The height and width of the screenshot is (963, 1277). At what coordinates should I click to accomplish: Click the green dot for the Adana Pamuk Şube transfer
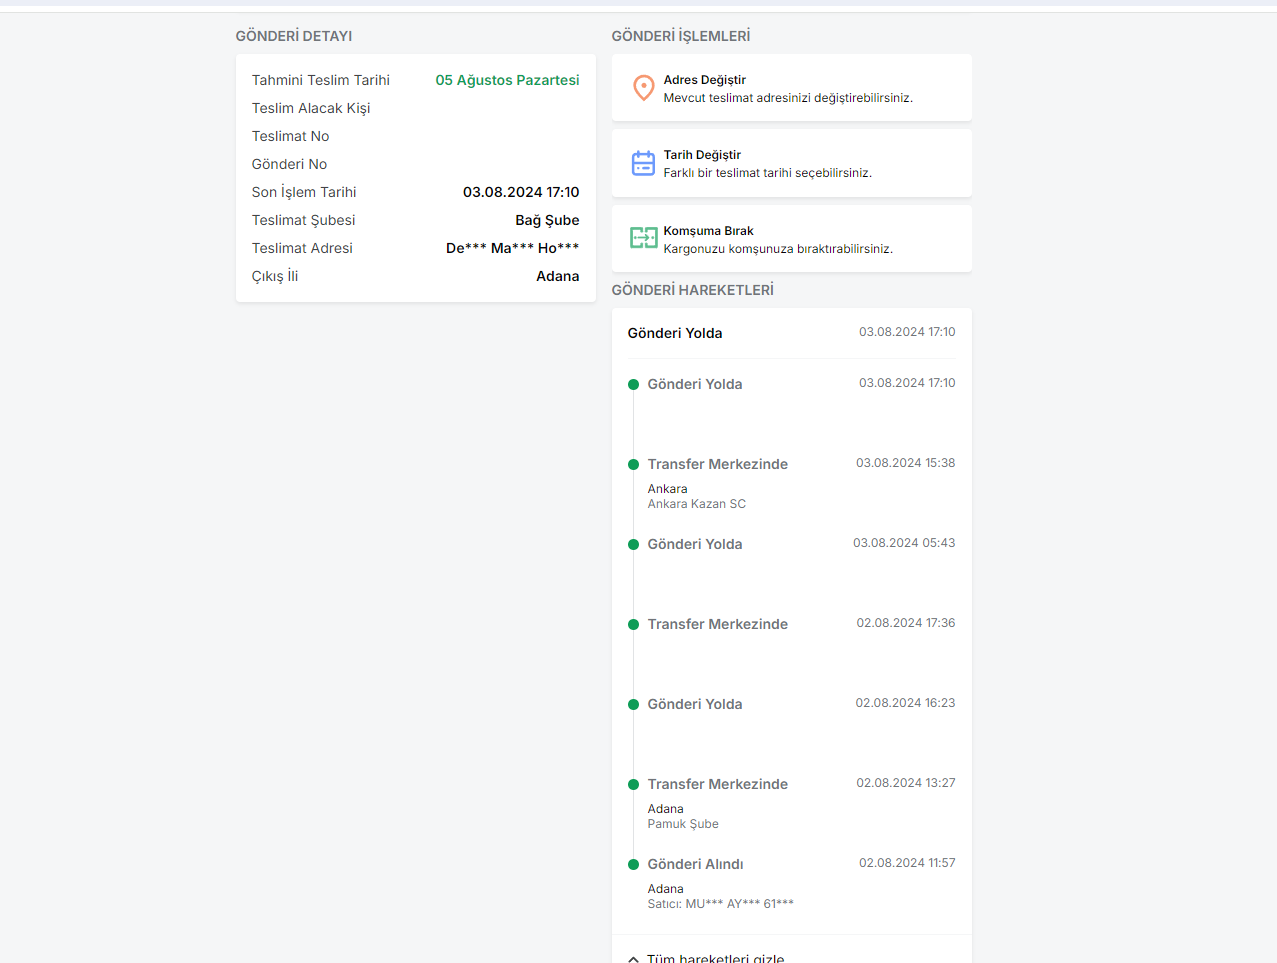click(x=633, y=784)
